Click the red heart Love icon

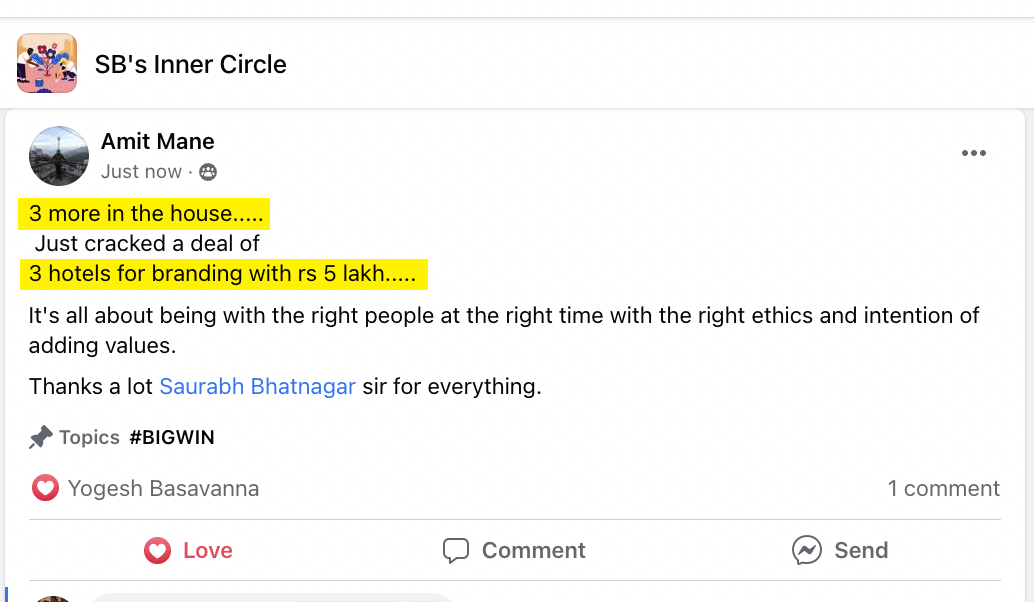(x=157, y=550)
